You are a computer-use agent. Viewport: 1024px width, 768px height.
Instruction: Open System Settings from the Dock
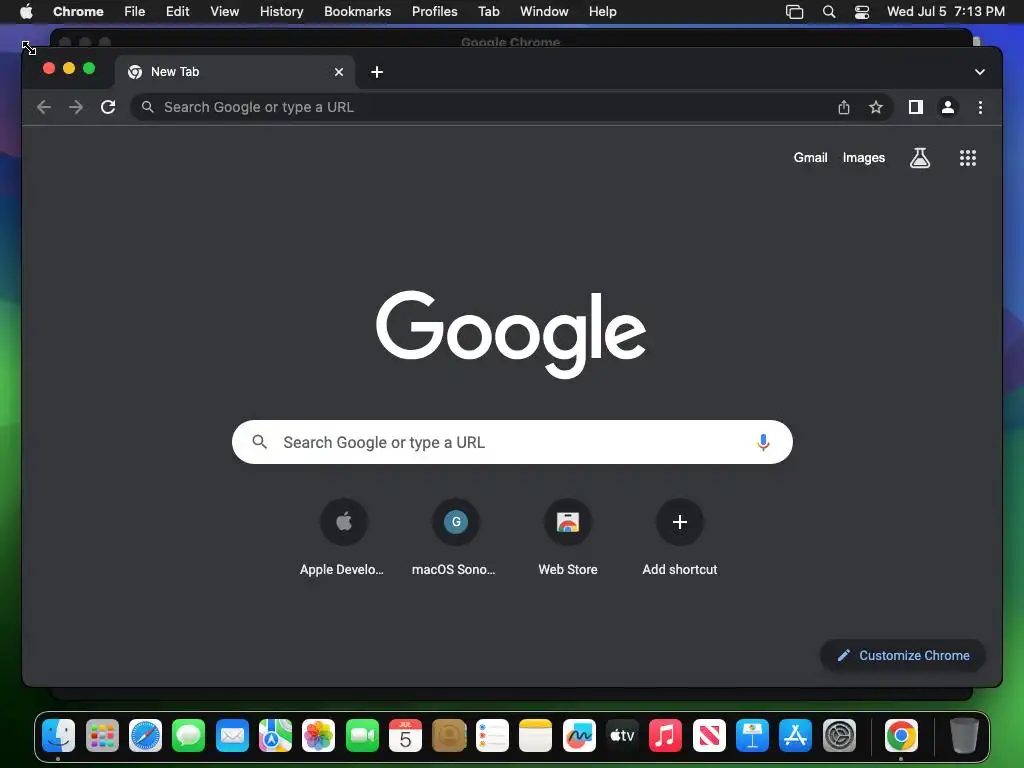(839, 736)
